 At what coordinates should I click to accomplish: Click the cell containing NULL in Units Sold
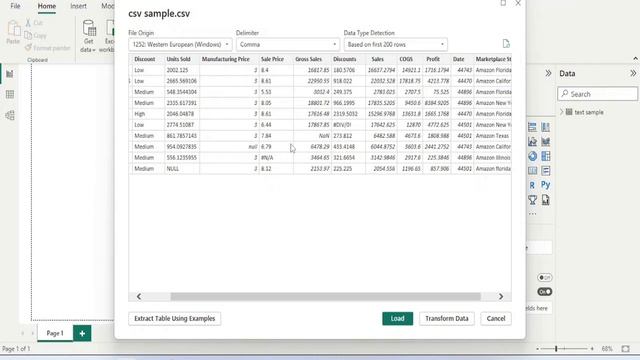click(182, 169)
